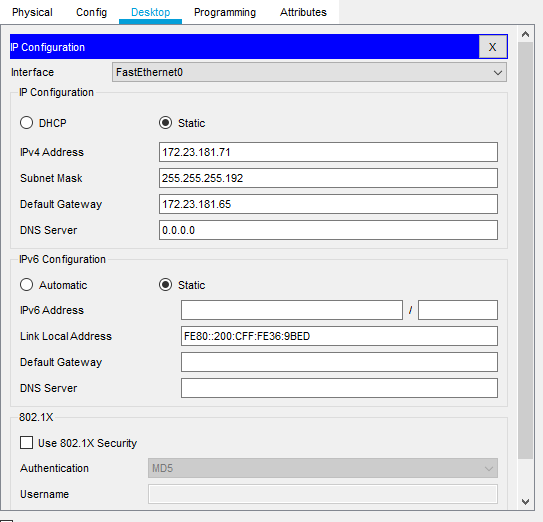Click the 'Authentication' label
This screenshot has height=522, width=543.
click(x=54, y=468)
